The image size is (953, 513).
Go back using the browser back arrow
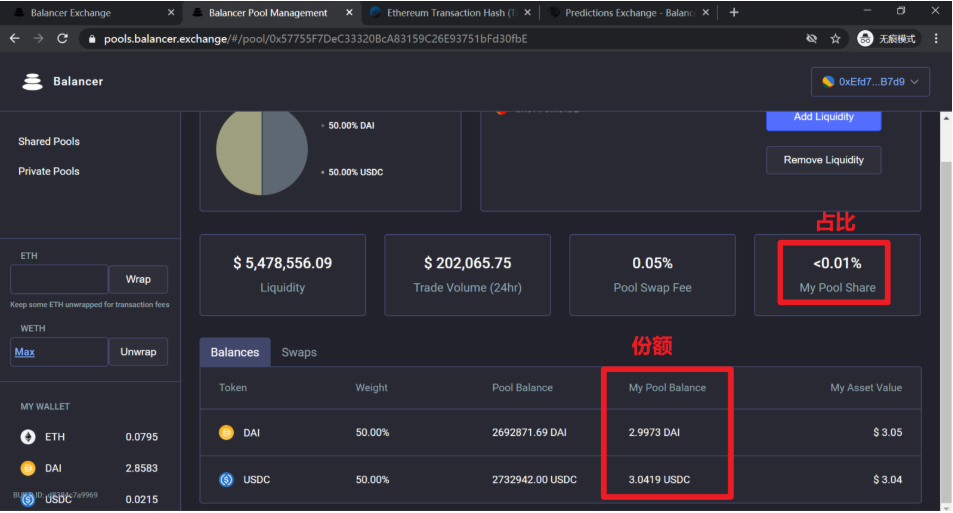coord(15,39)
